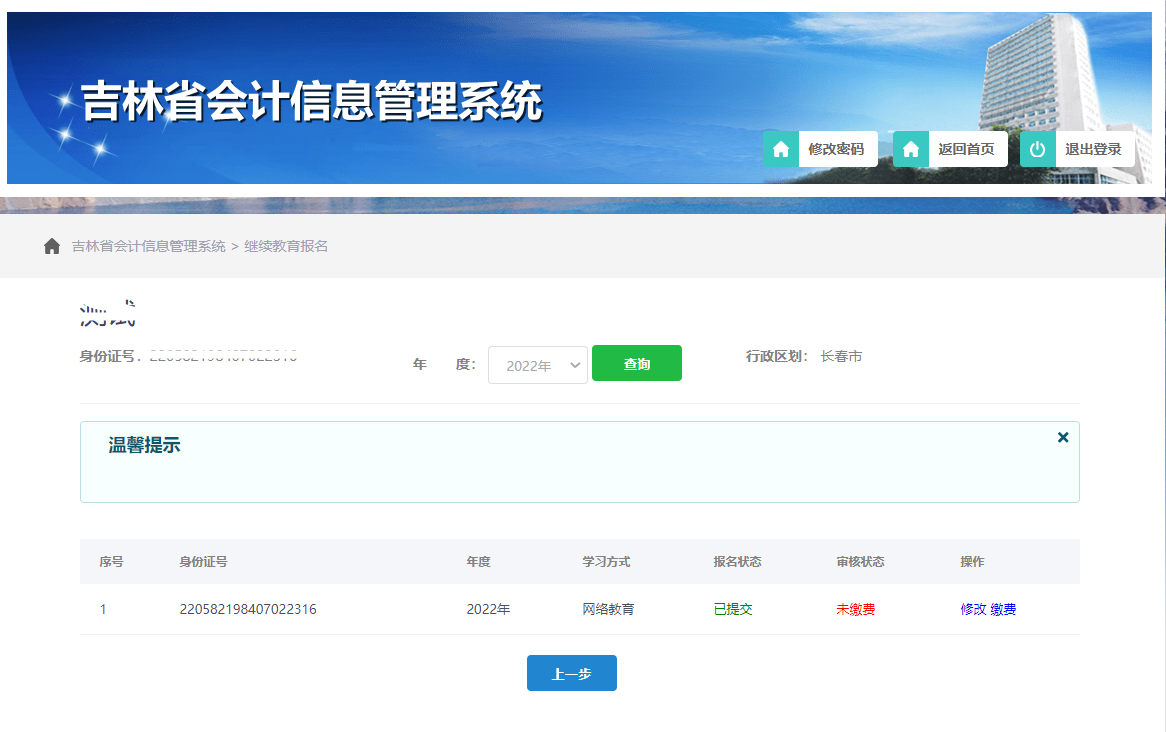Screen dimensions: 1166x732
Task: Click the home icon beside 修改密码
Action: 780,149
